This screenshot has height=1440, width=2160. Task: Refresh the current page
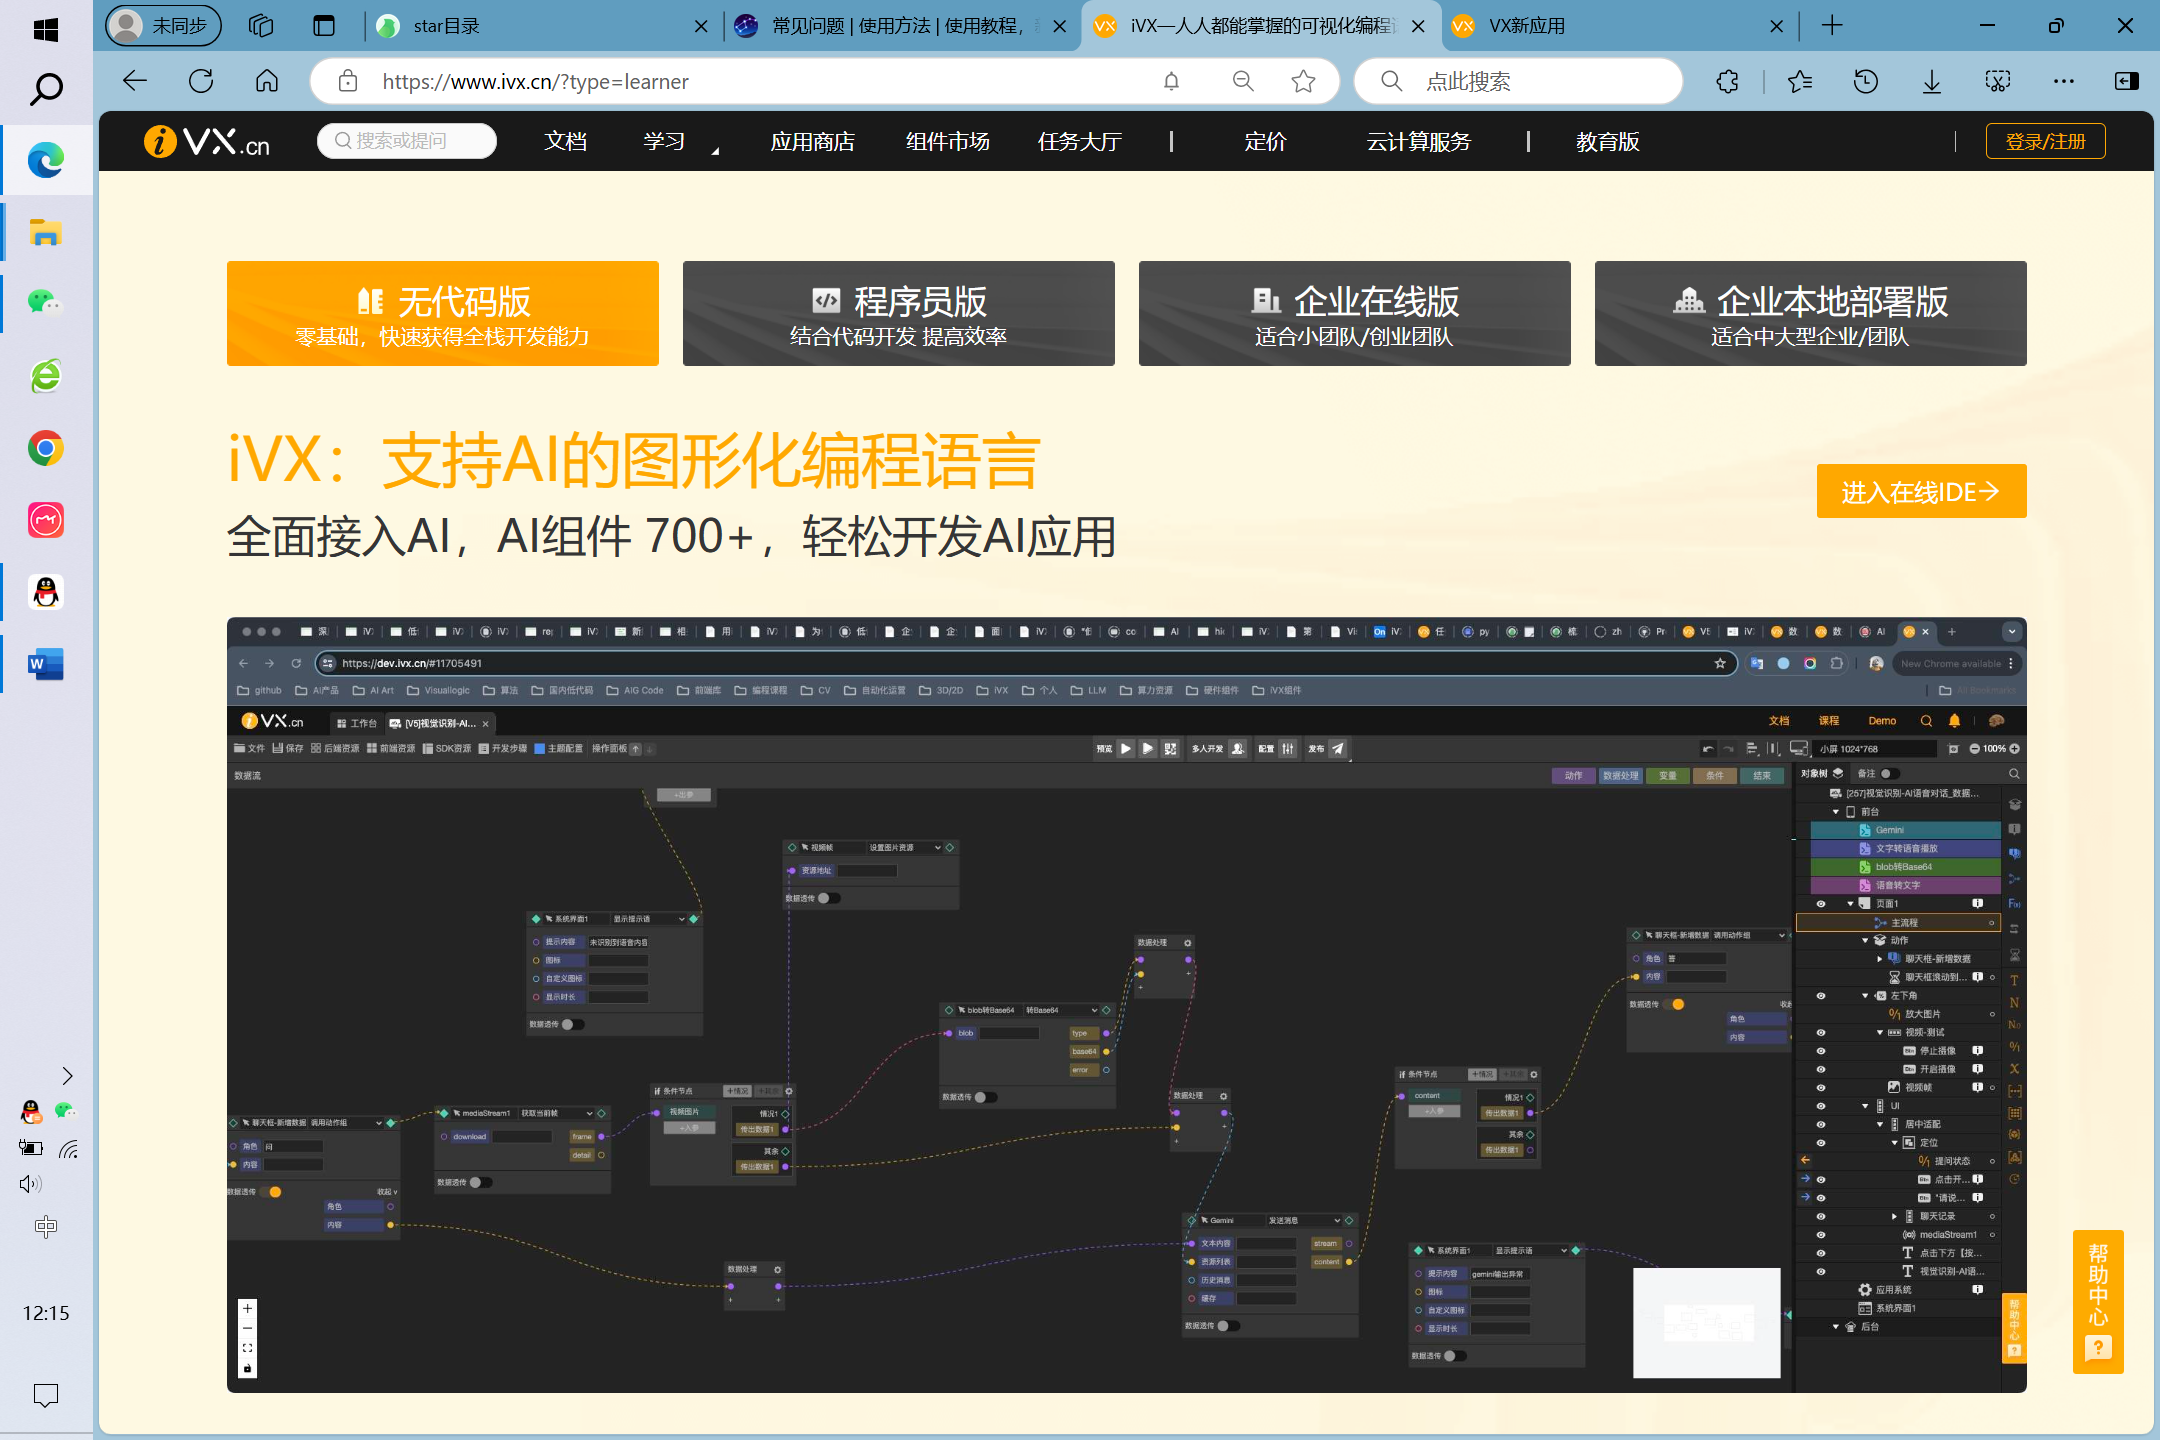201,81
